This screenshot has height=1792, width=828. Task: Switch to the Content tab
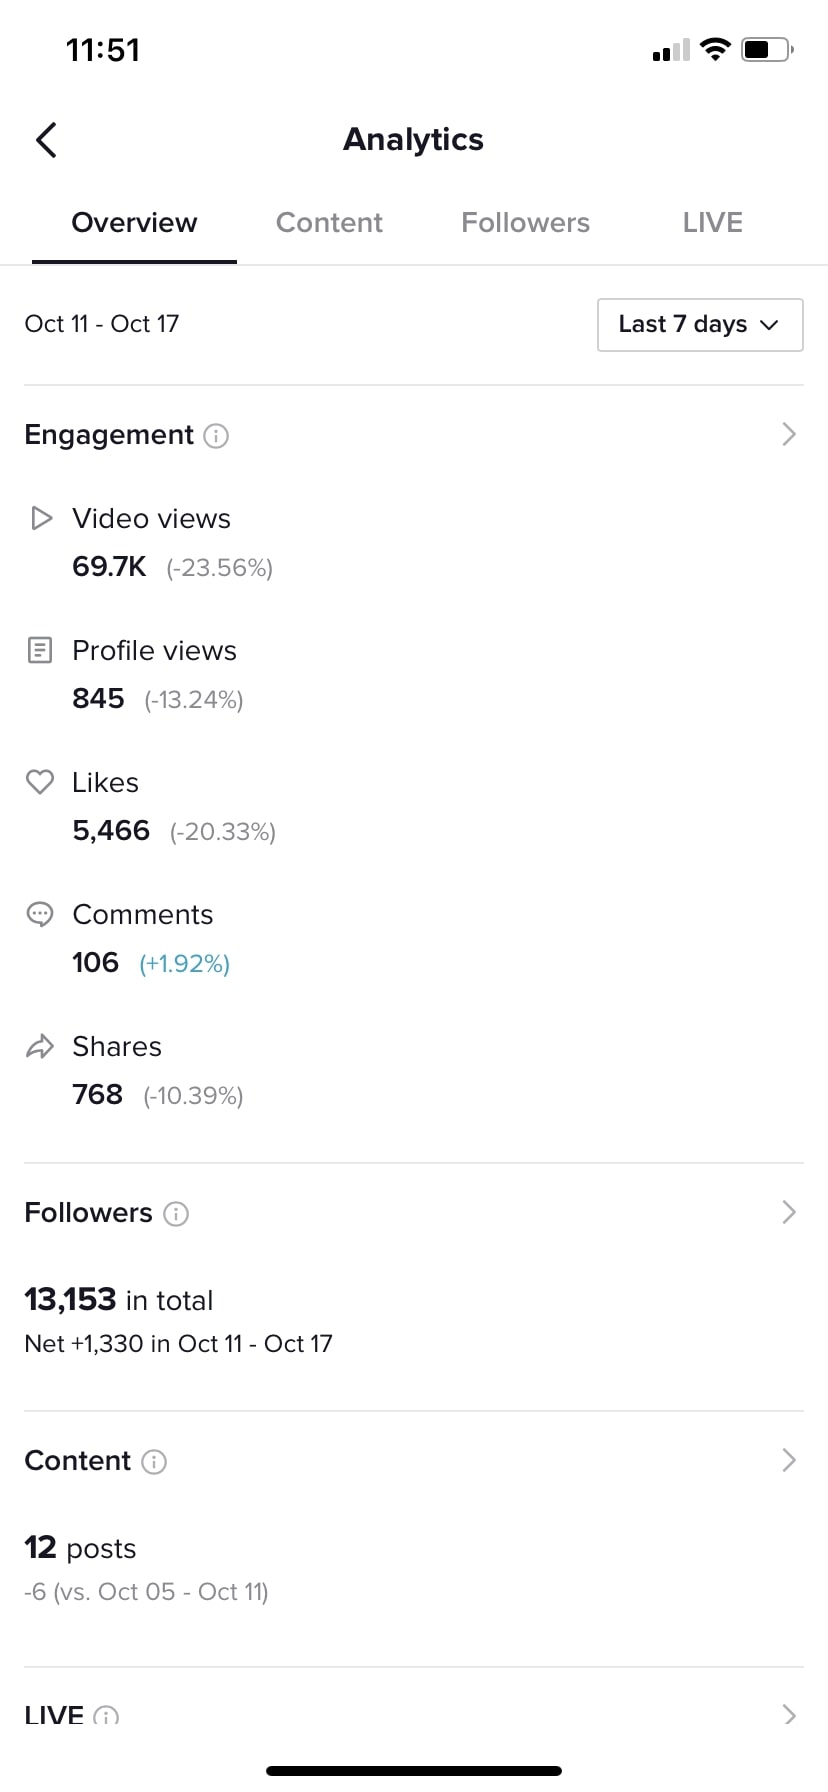click(329, 223)
